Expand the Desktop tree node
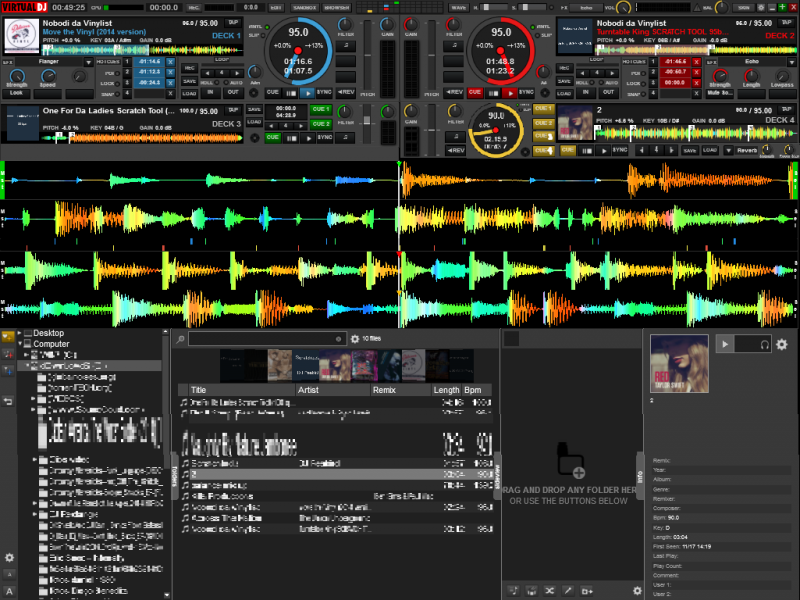Screen dimensions: 800x600 [x=19, y=333]
